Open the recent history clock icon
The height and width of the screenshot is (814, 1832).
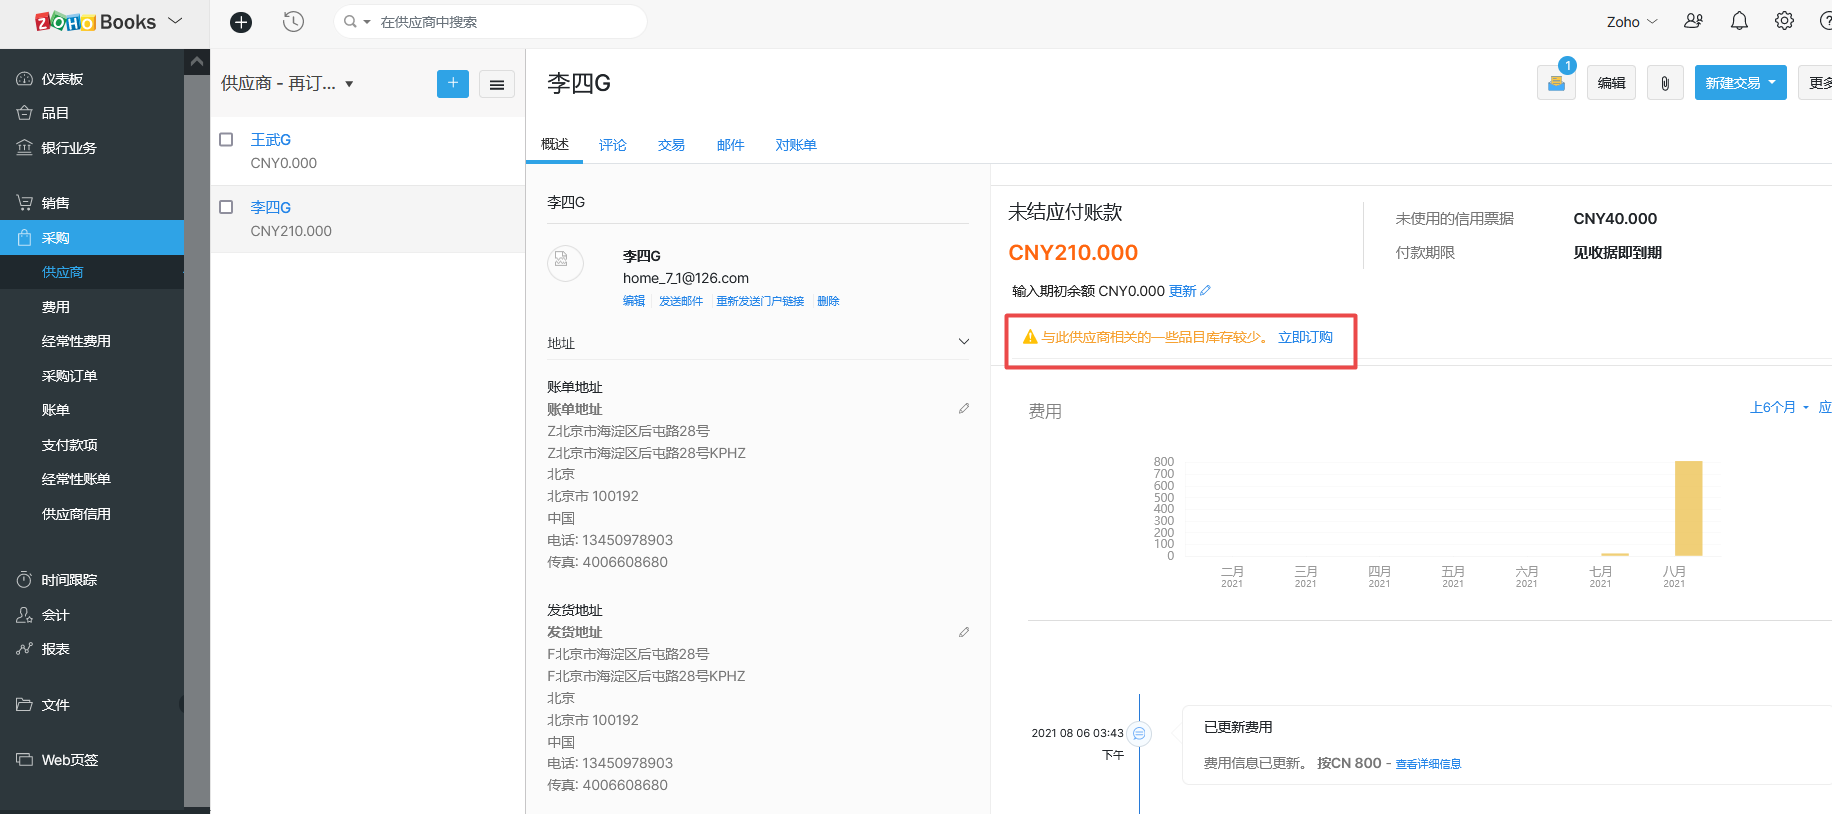[293, 22]
